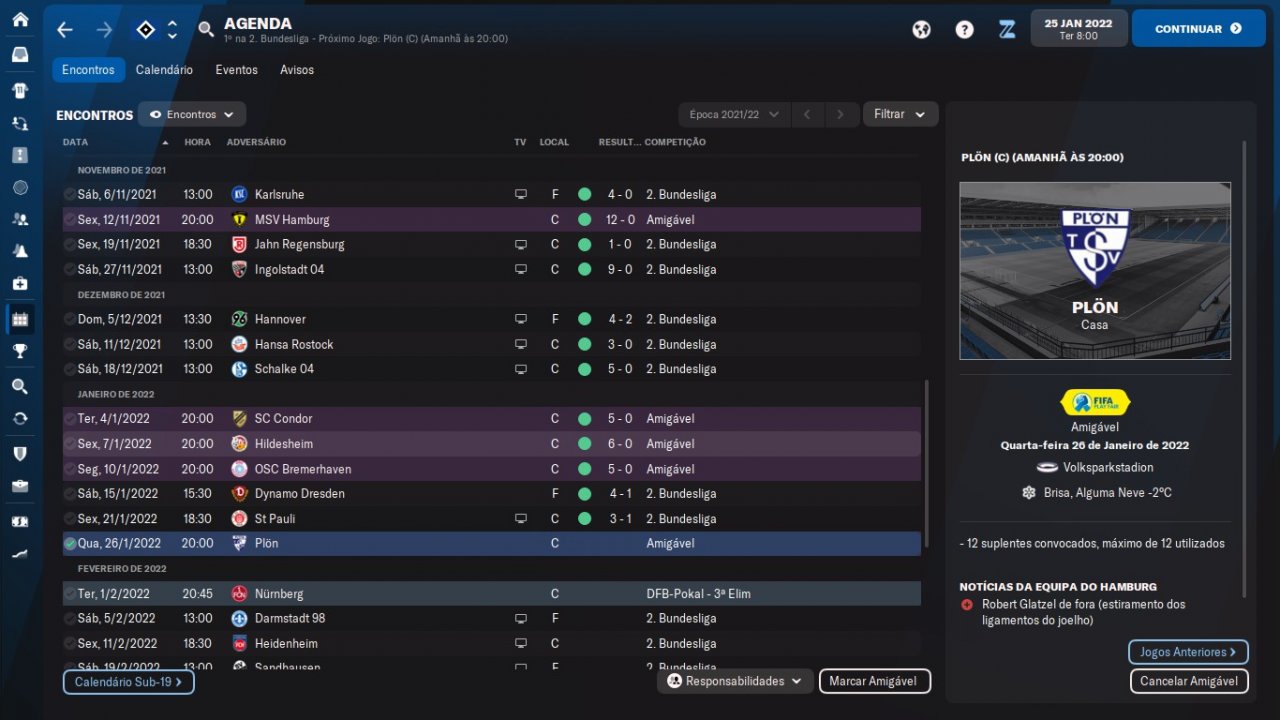Screen dimensions: 1280x720
Task: Open the football globe icon in the top bar
Action: coord(921,29)
